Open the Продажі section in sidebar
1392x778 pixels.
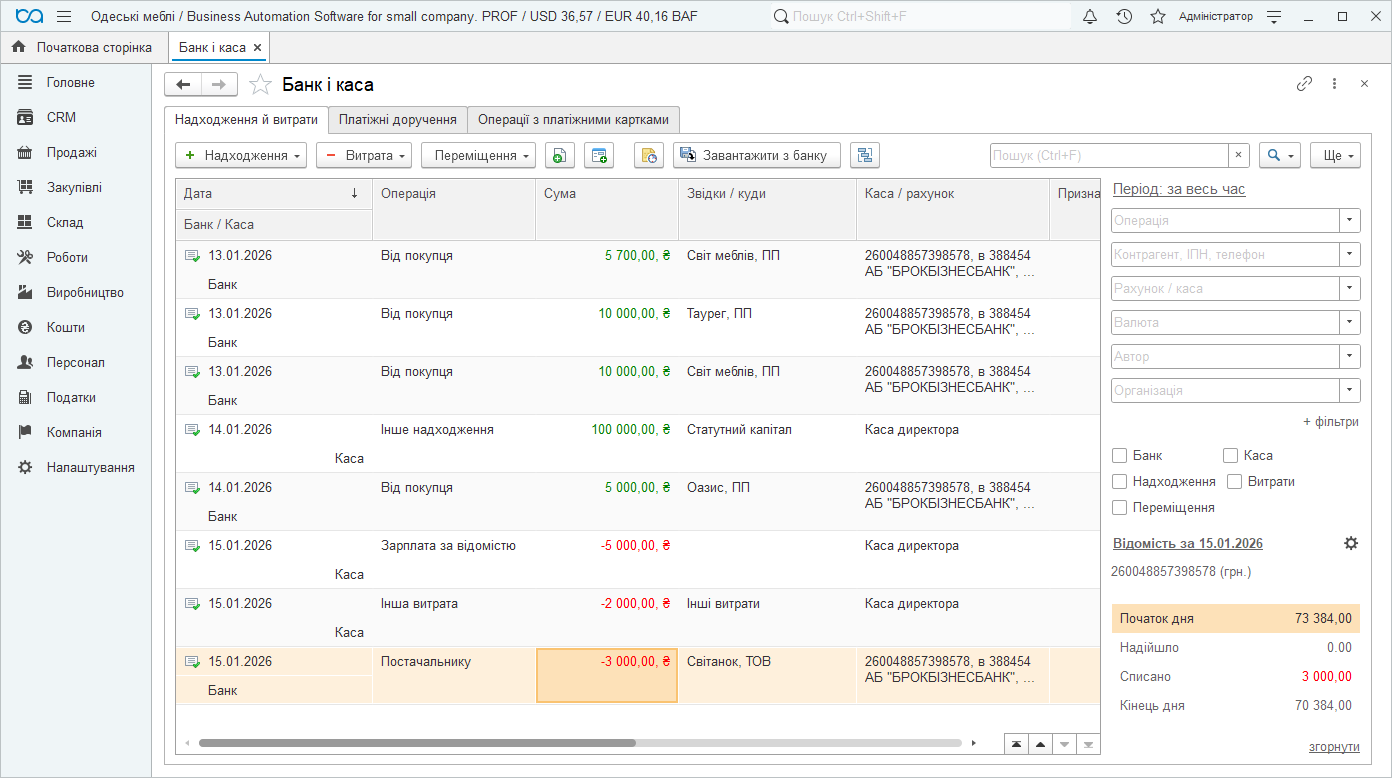point(72,153)
